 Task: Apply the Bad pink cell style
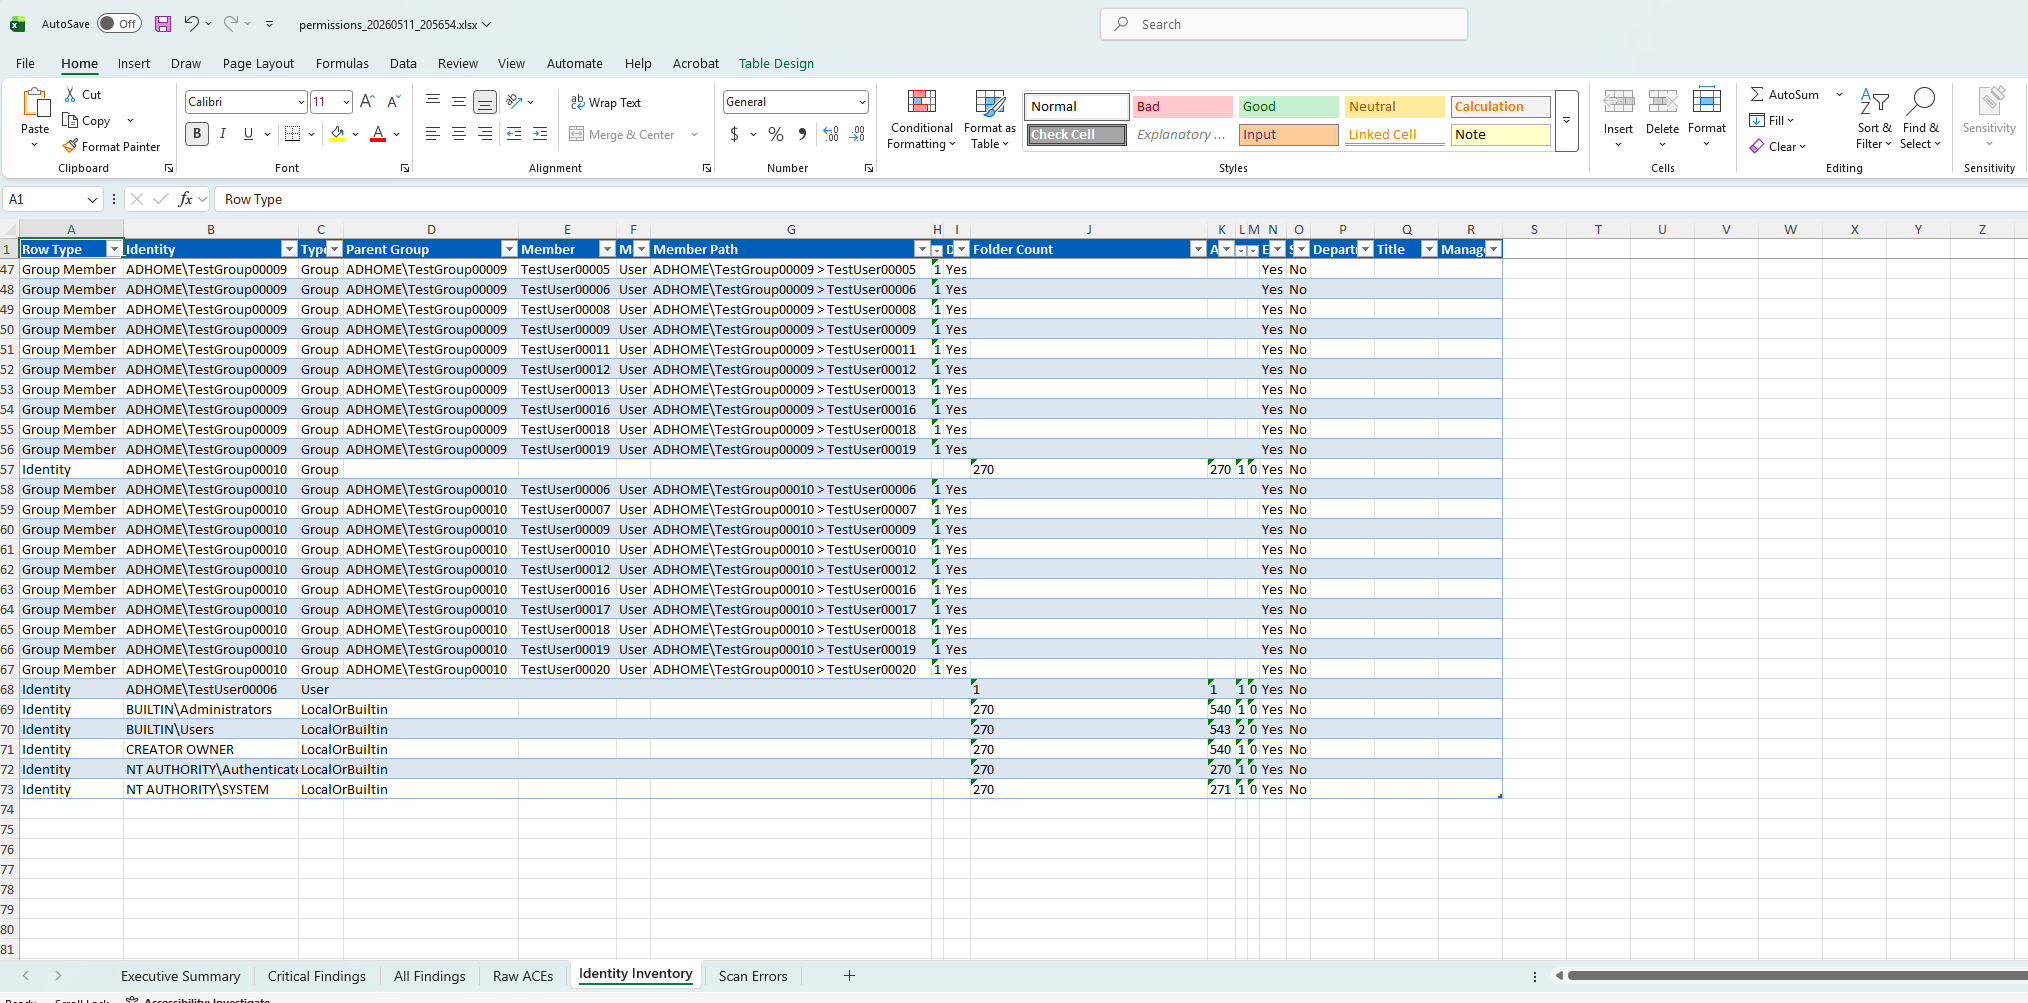[x=1182, y=106]
